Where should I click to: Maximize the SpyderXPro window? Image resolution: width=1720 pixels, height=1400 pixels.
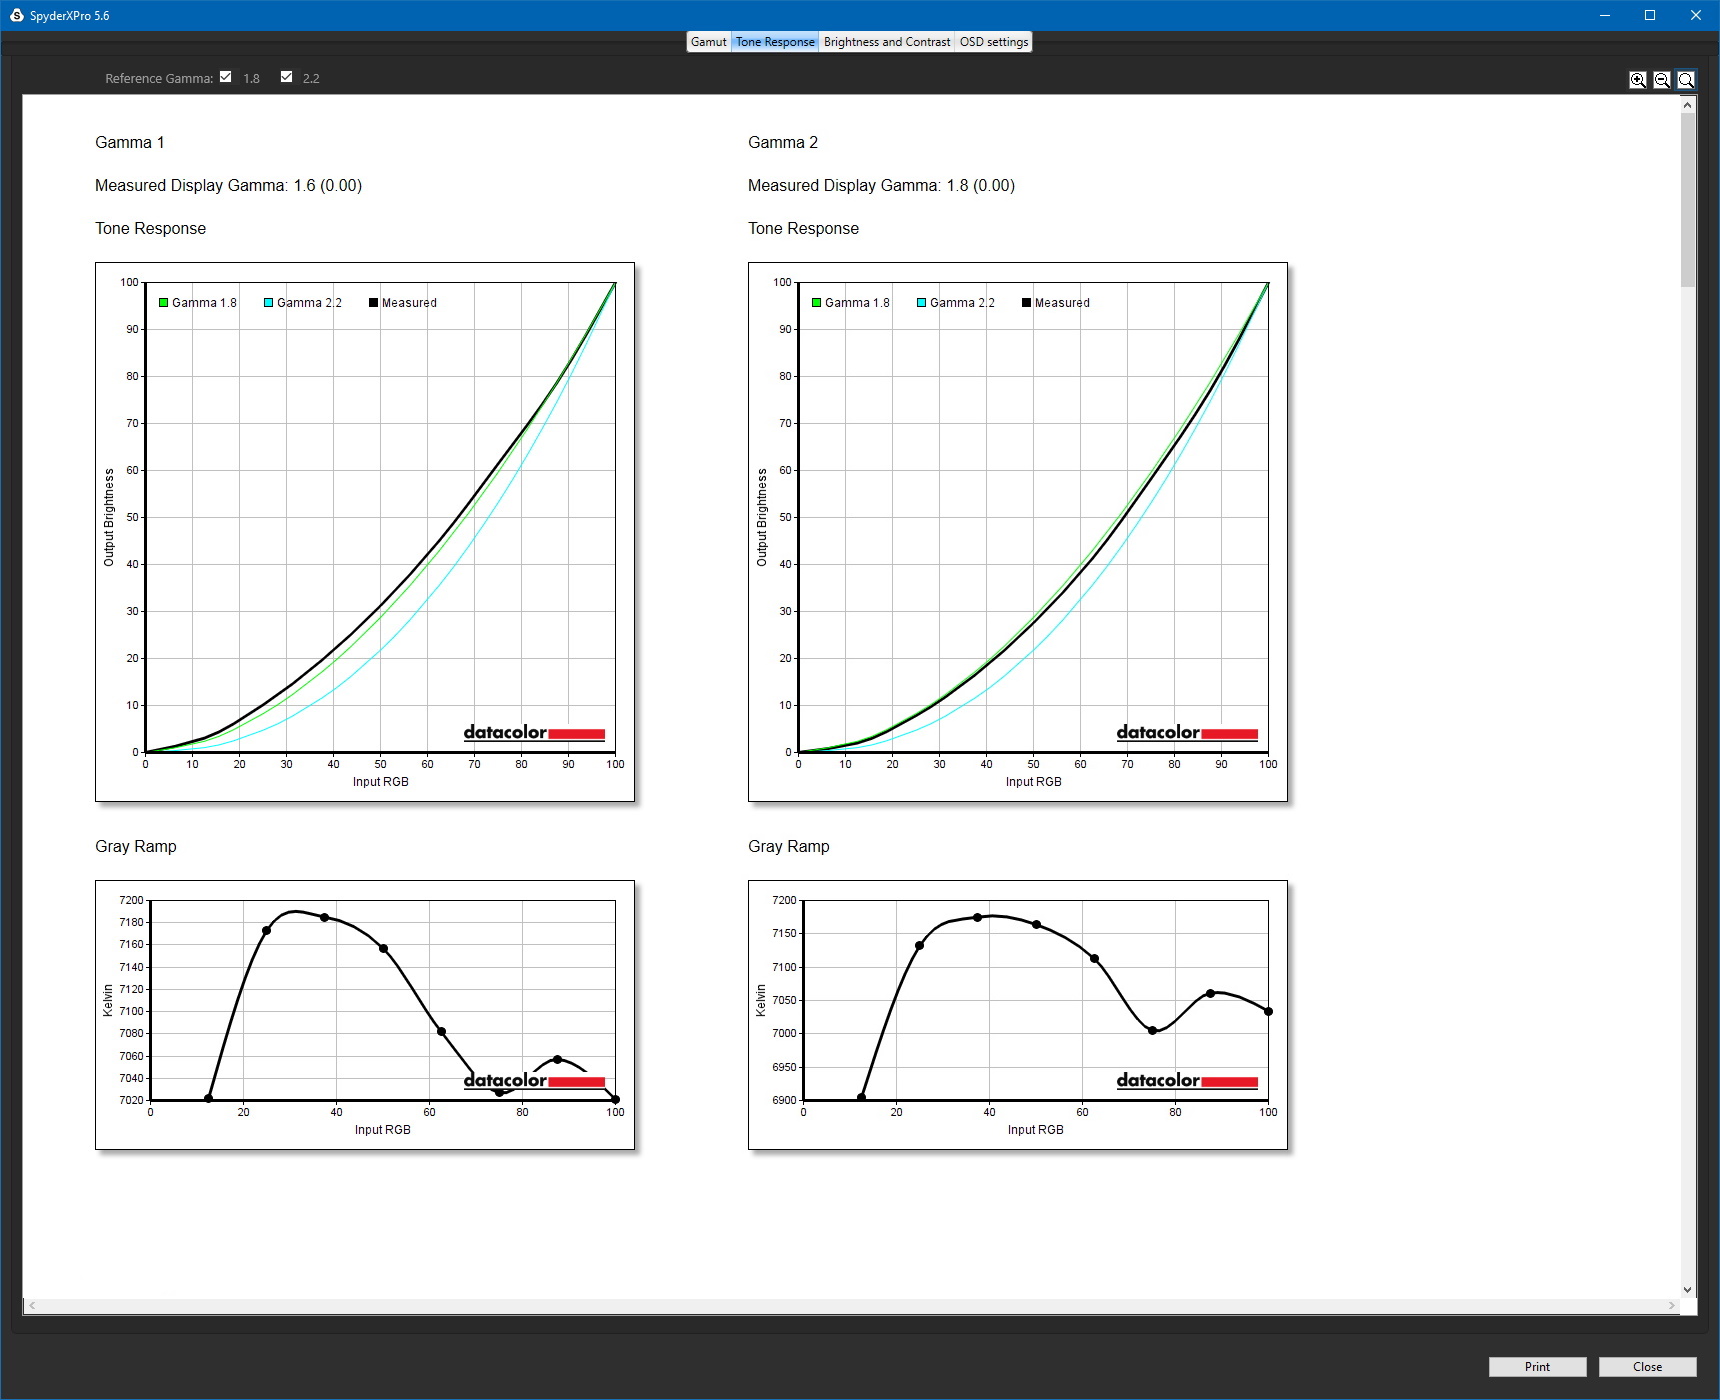click(1650, 15)
